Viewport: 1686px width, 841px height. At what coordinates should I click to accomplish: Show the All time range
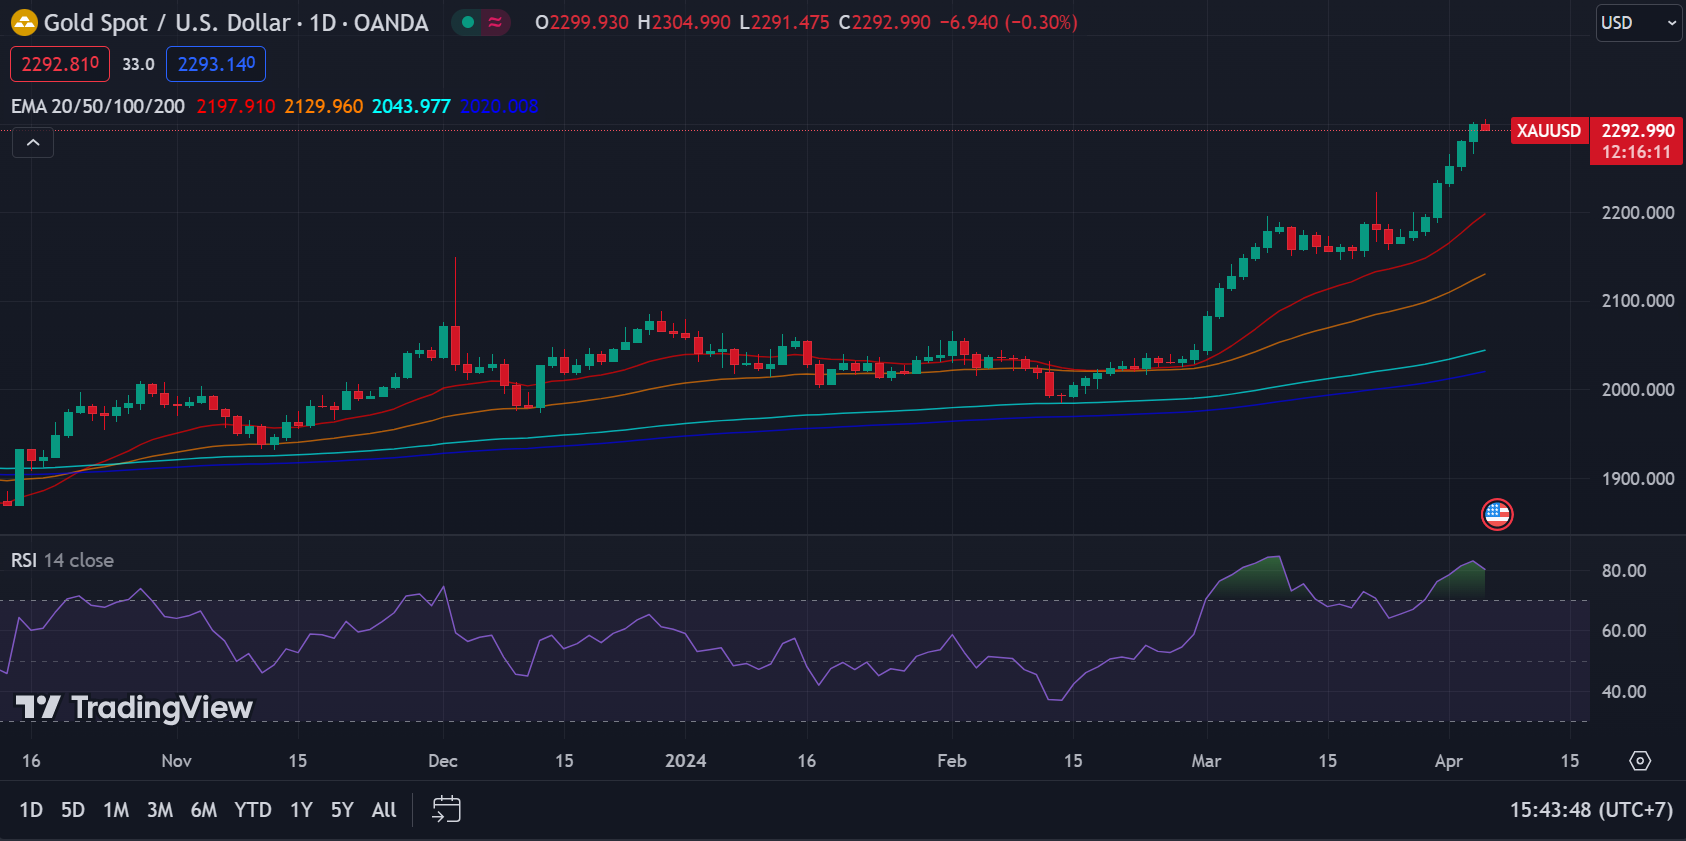tap(384, 809)
